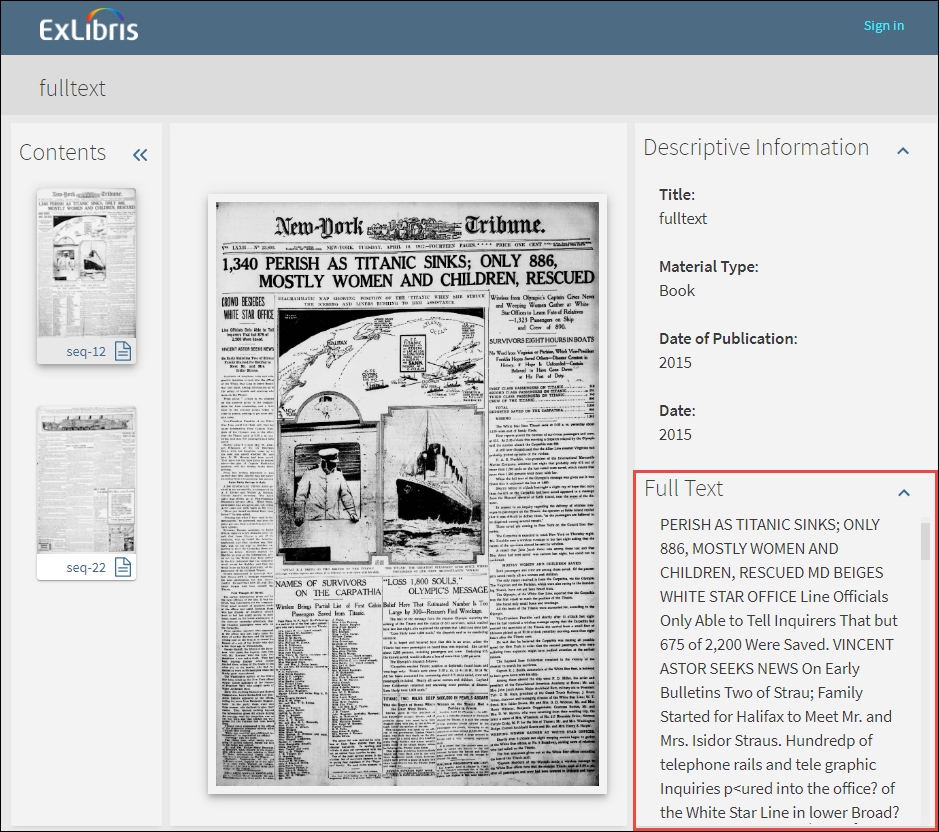
Task: Click the 'Date:' field label
Action: [677, 411]
